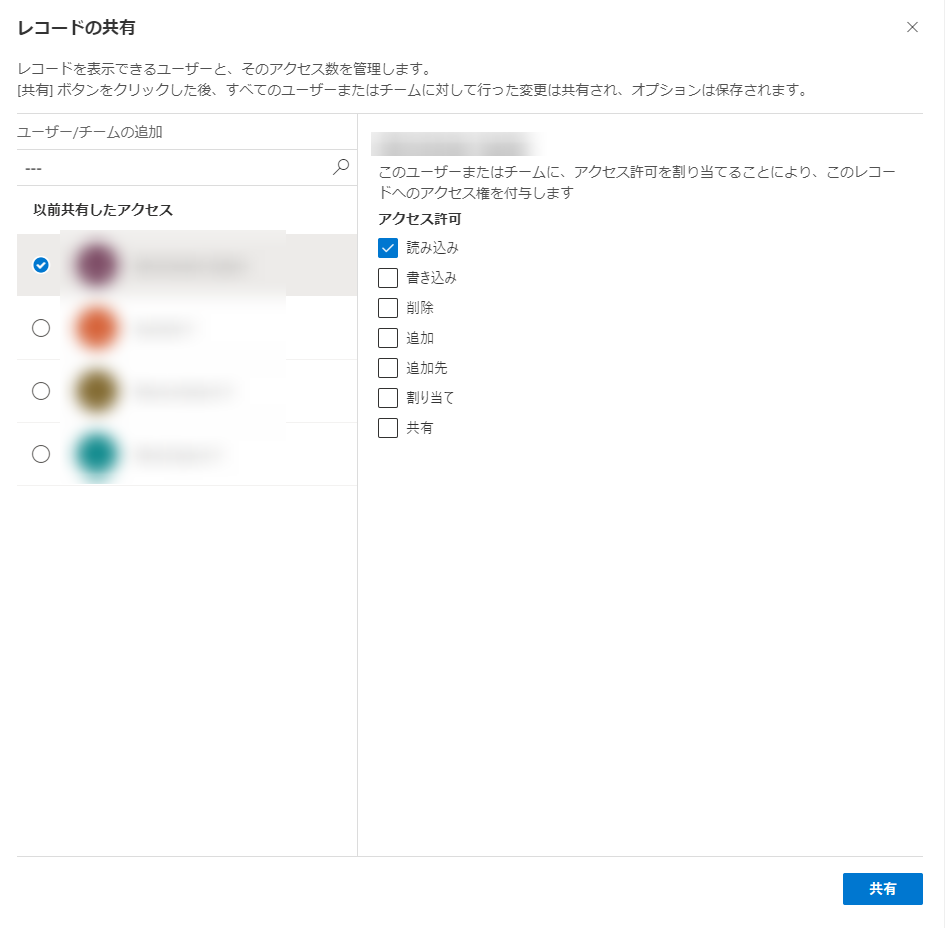The image size is (945, 928).
Task: Enable the 削除 permission checkbox
Action: tap(388, 308)
